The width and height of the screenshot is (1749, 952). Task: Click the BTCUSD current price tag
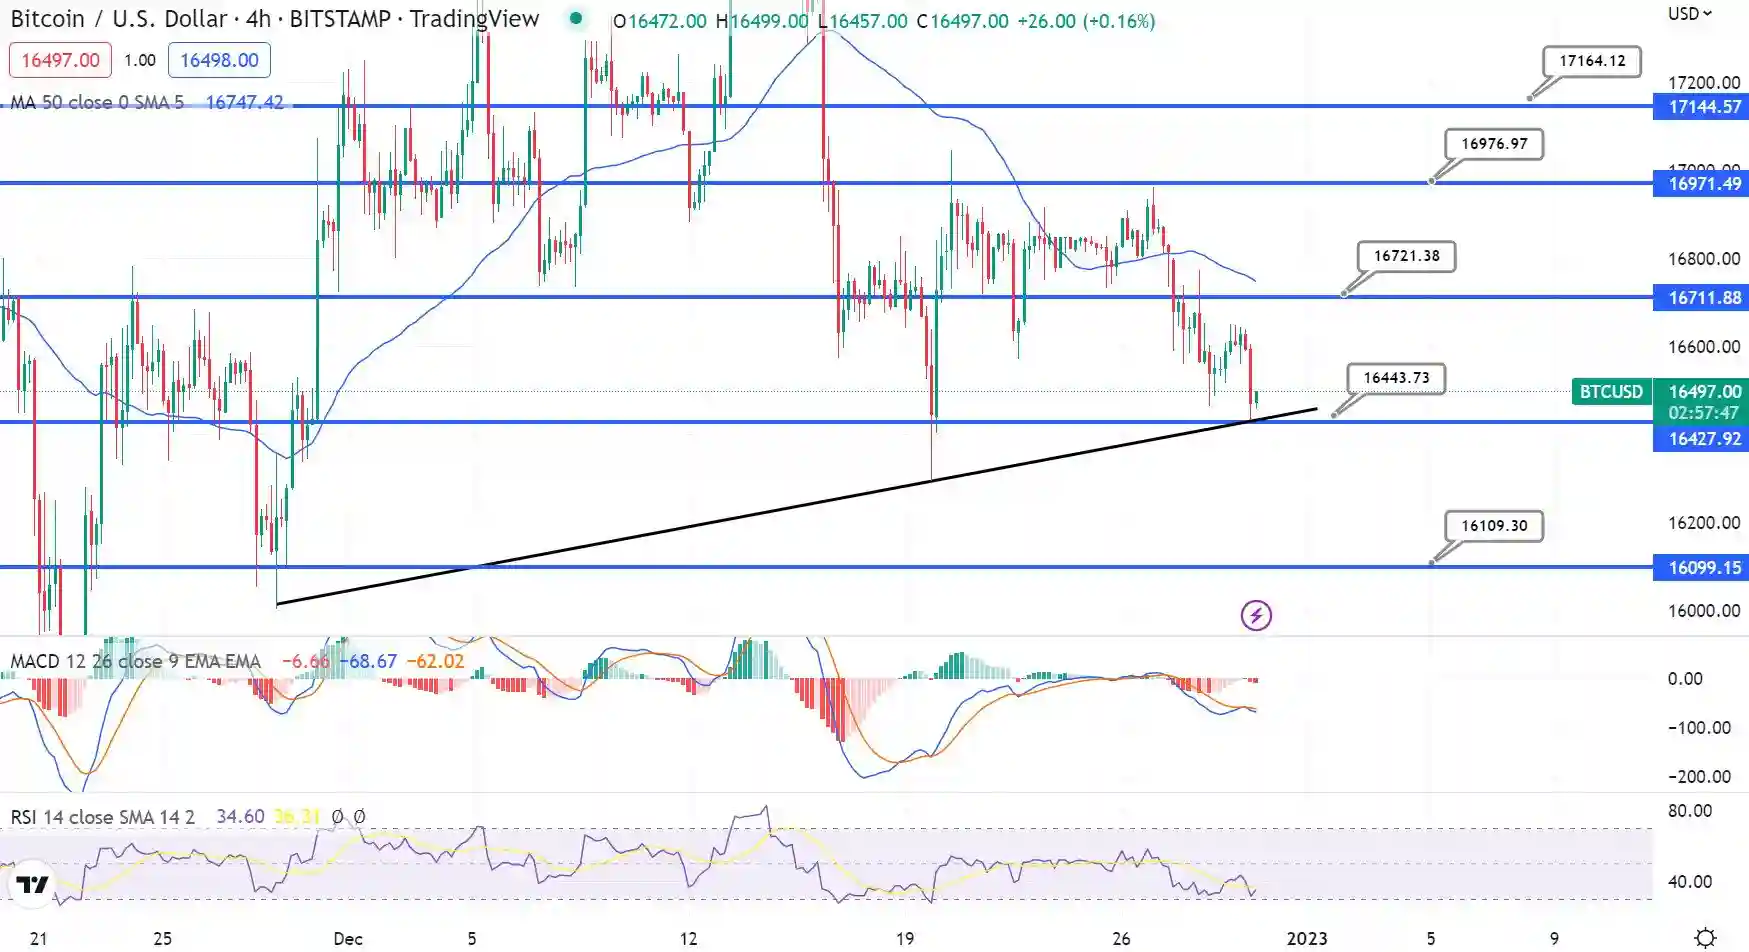coord(1611,391)
